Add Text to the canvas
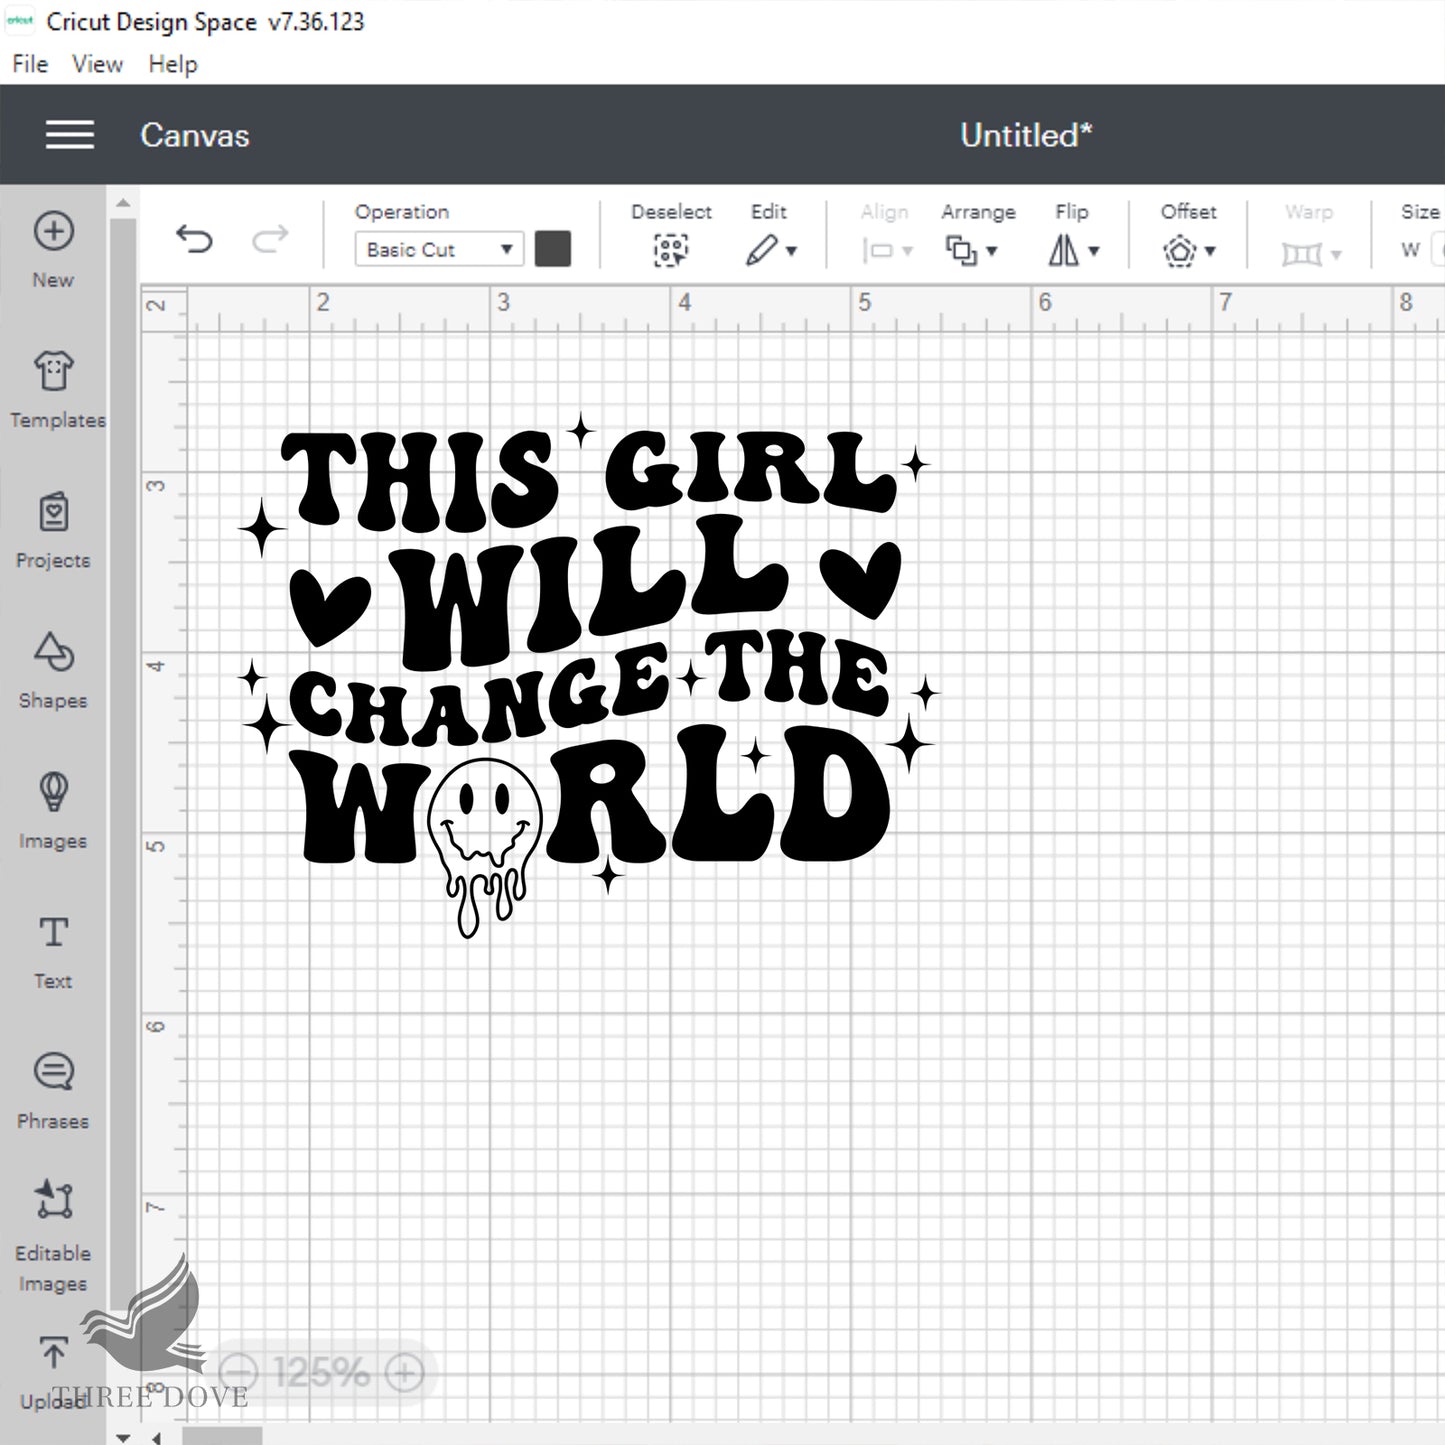1445x1445 pixels. pyautogui.click(x=54, y=950)
